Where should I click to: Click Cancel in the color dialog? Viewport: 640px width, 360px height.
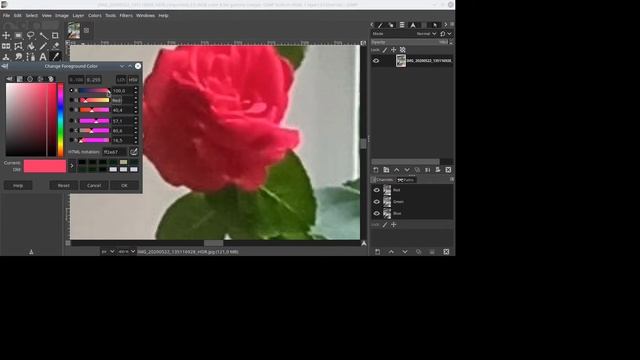94,186
